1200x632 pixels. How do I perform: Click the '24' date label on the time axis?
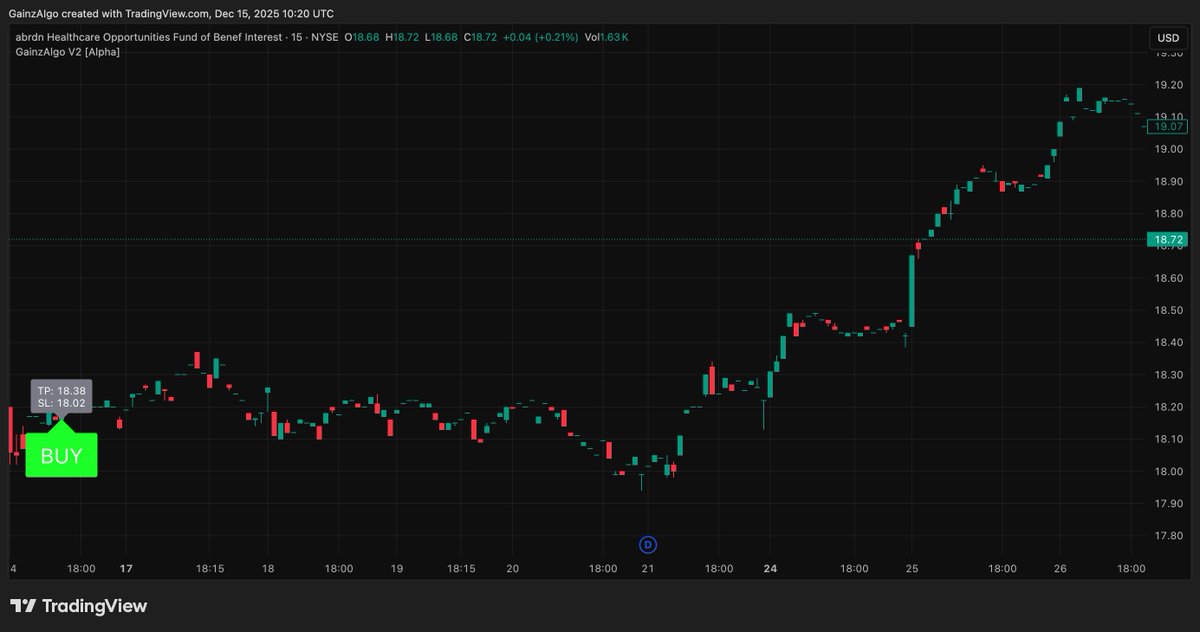tap(771, 567)
